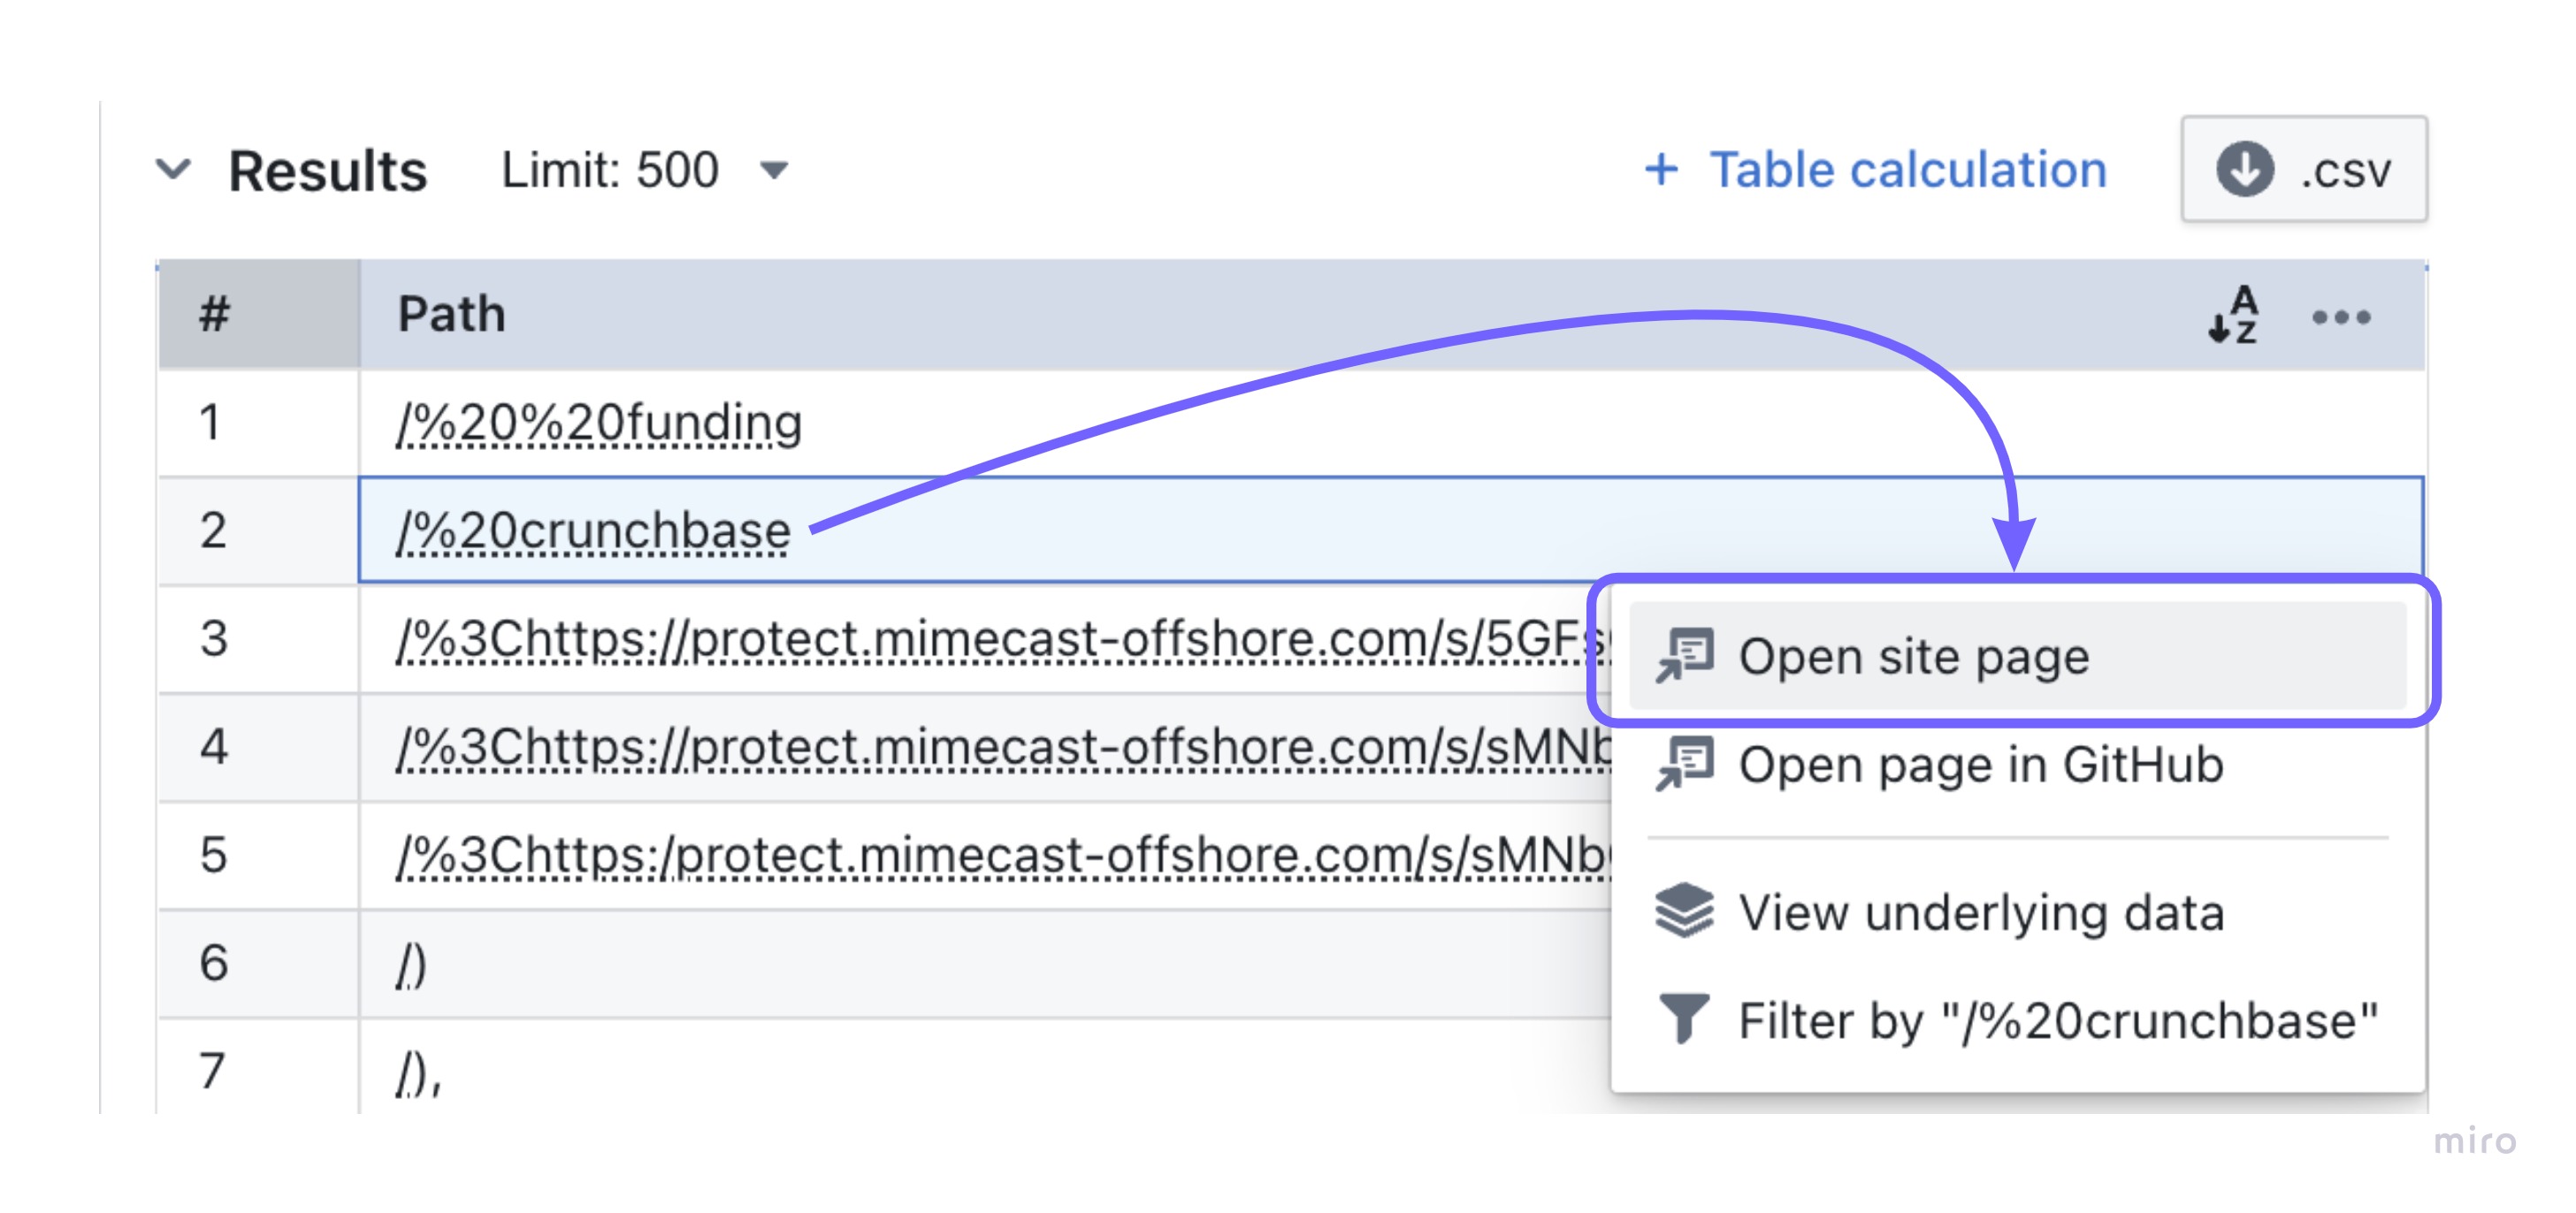Choose Open page in GitHub menu entry
This screenshot has width=2576, height=1213.
pyautogui.click(x=2017, y=765)
